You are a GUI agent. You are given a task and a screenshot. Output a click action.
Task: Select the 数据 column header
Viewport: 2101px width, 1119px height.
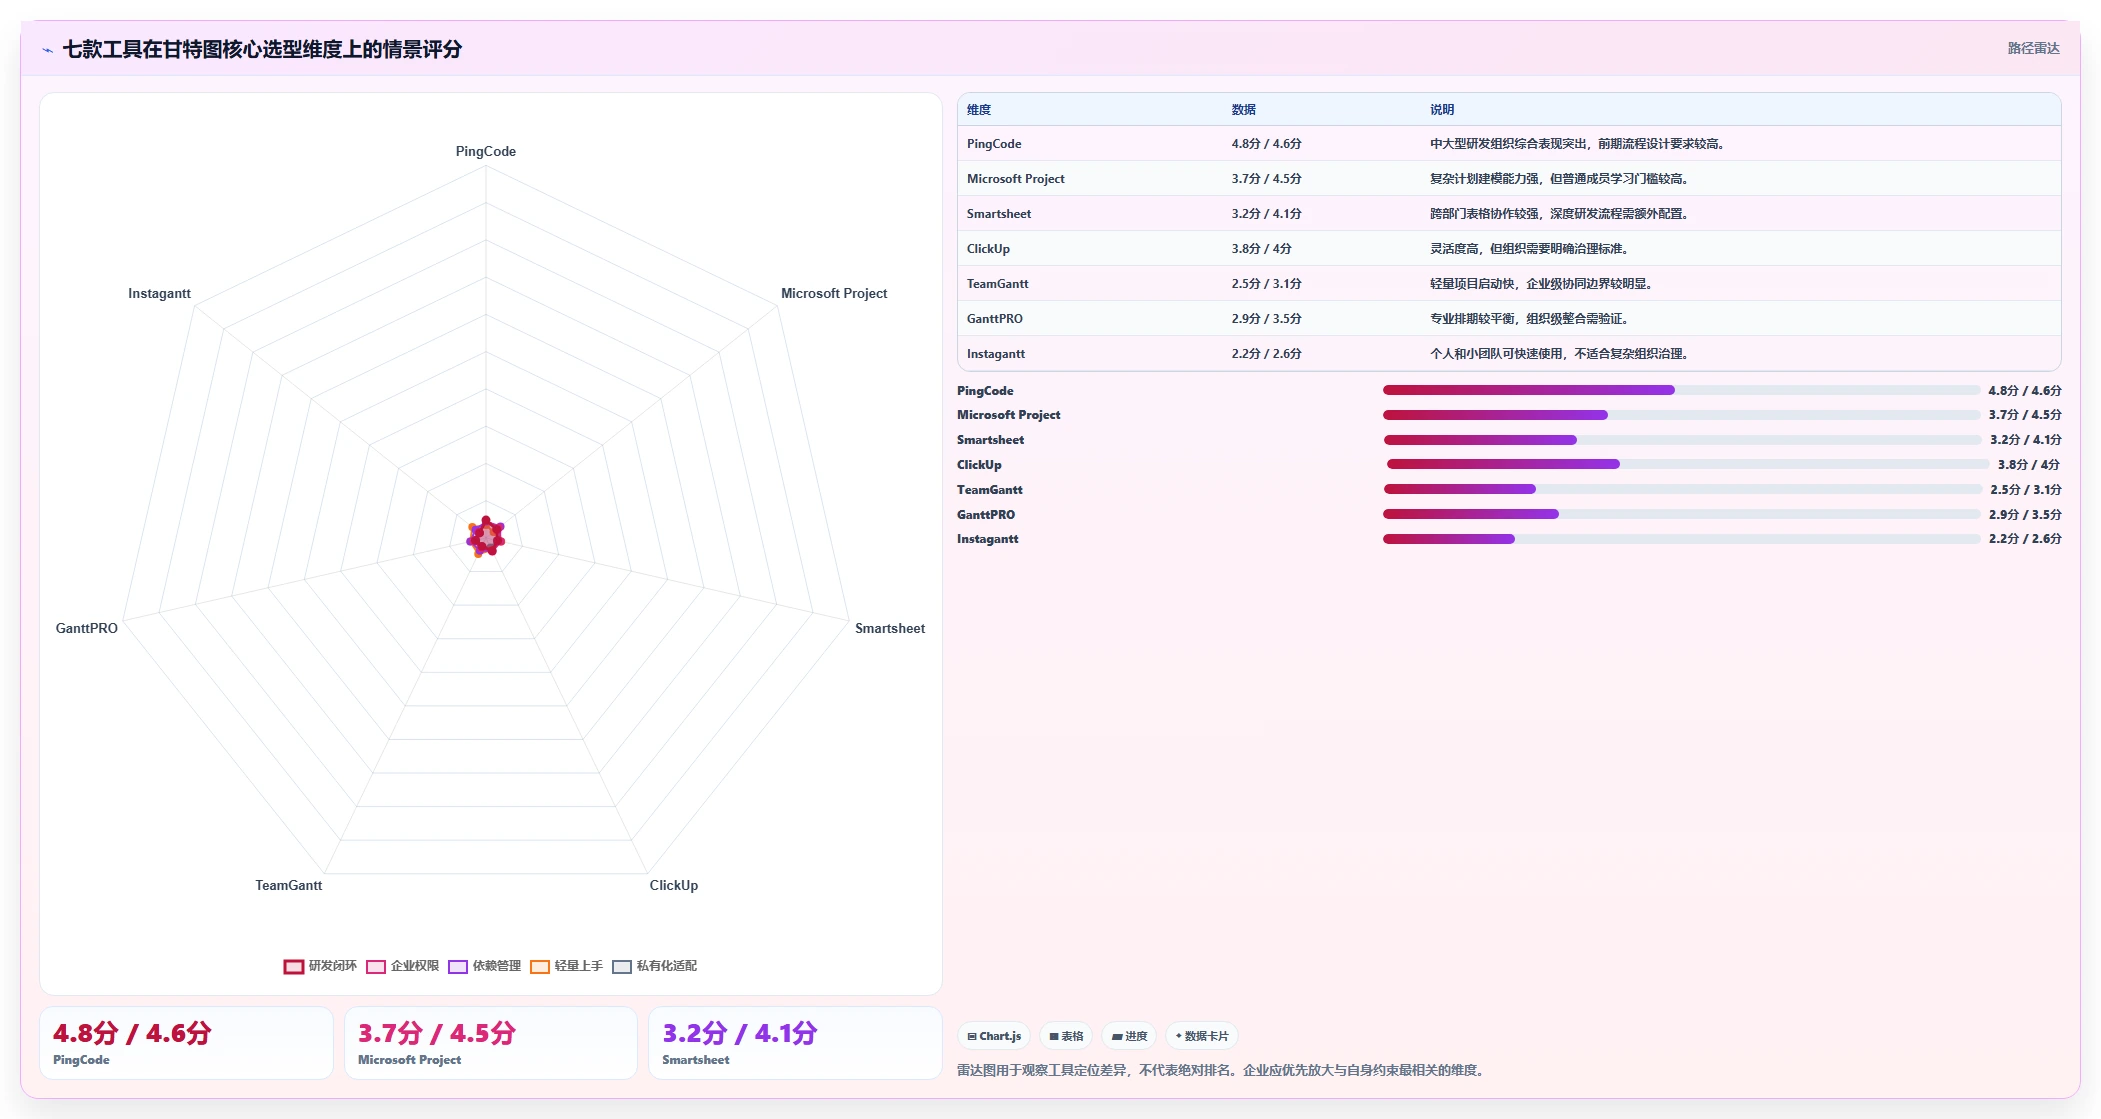click(x=1243, y=110)
